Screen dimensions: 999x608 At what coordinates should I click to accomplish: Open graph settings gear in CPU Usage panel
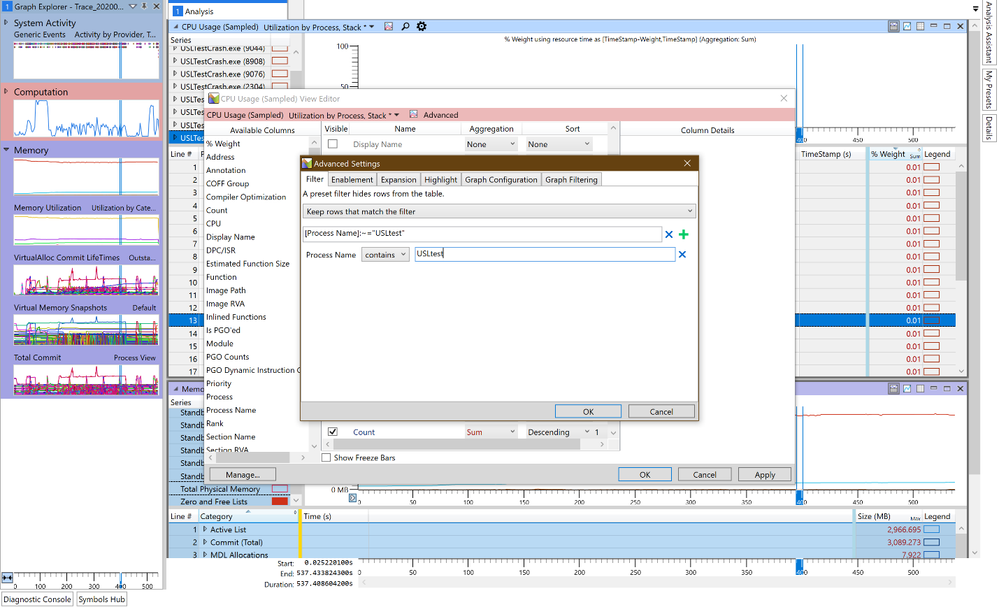[421, 27]
